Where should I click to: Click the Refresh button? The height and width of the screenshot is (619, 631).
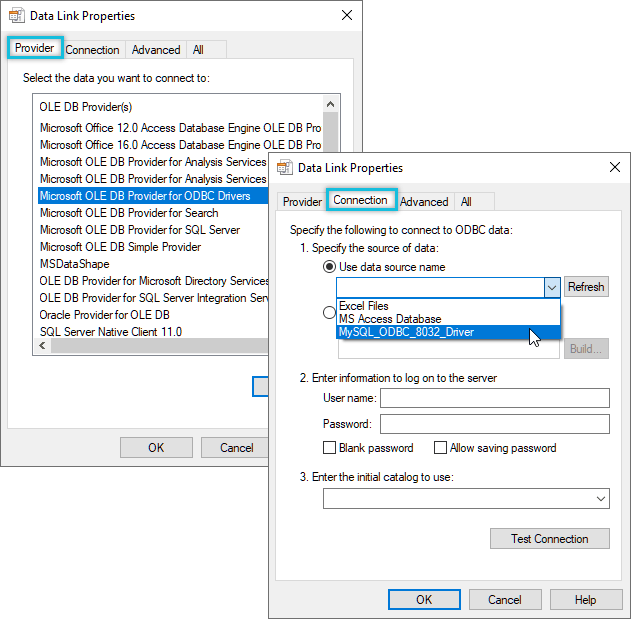point(586,287)
